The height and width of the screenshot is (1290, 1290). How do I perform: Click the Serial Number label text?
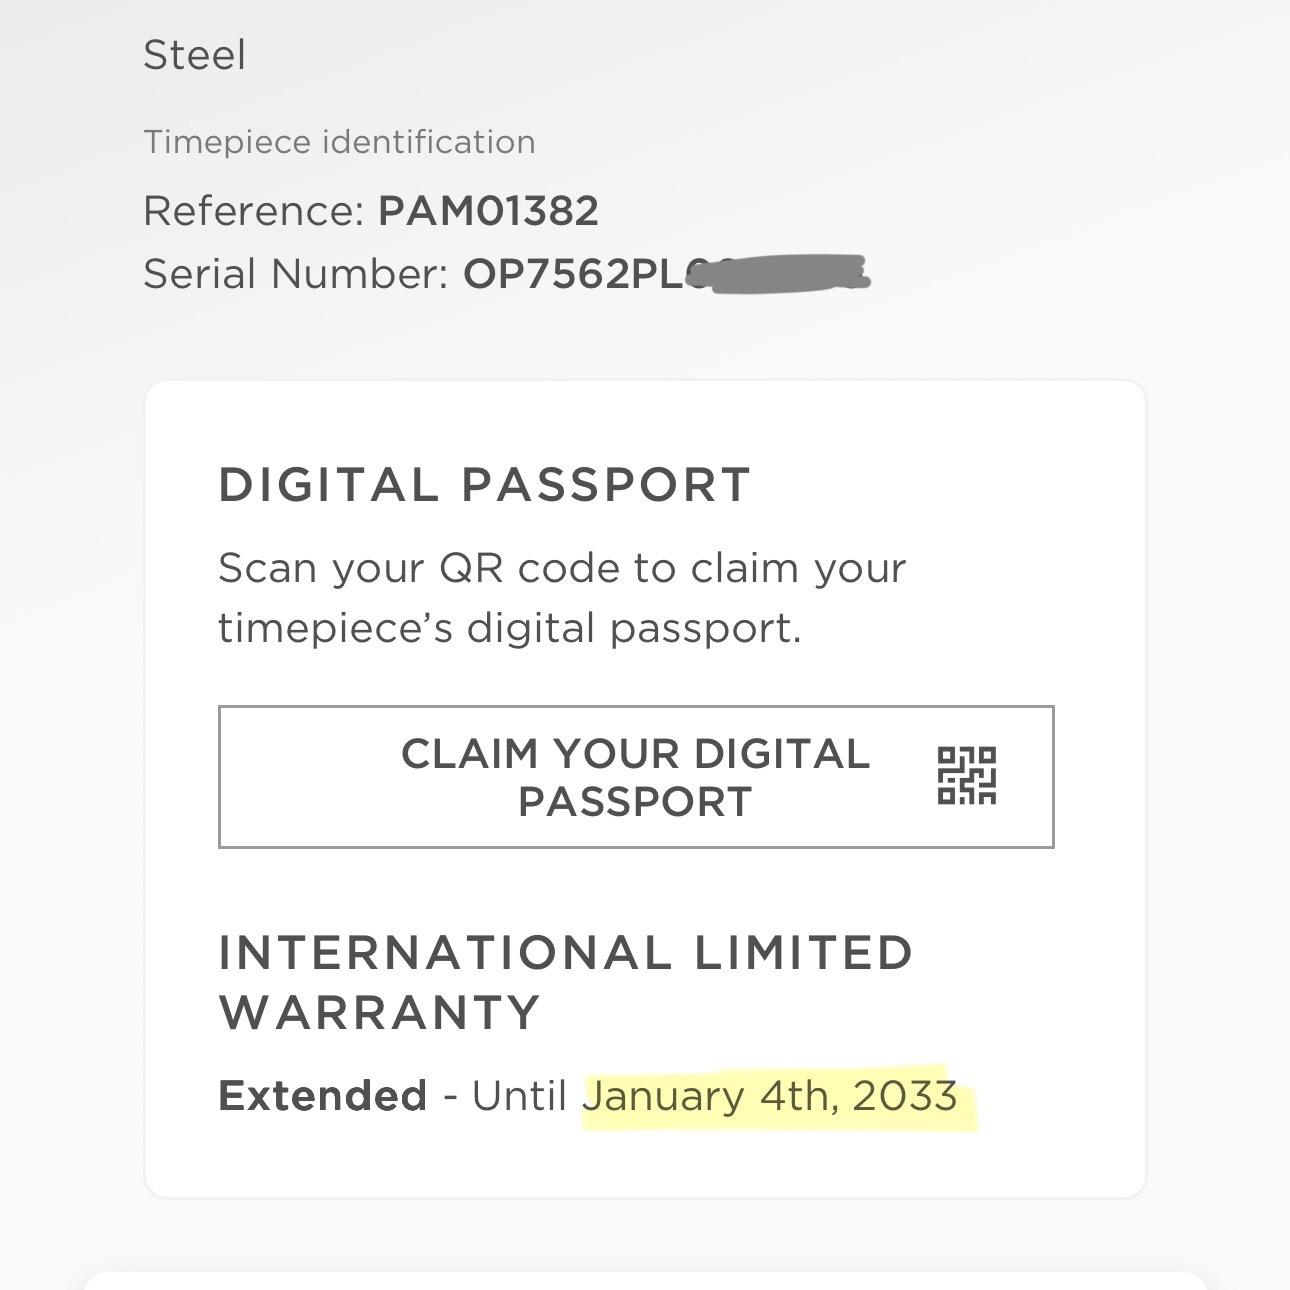[295, 274]
